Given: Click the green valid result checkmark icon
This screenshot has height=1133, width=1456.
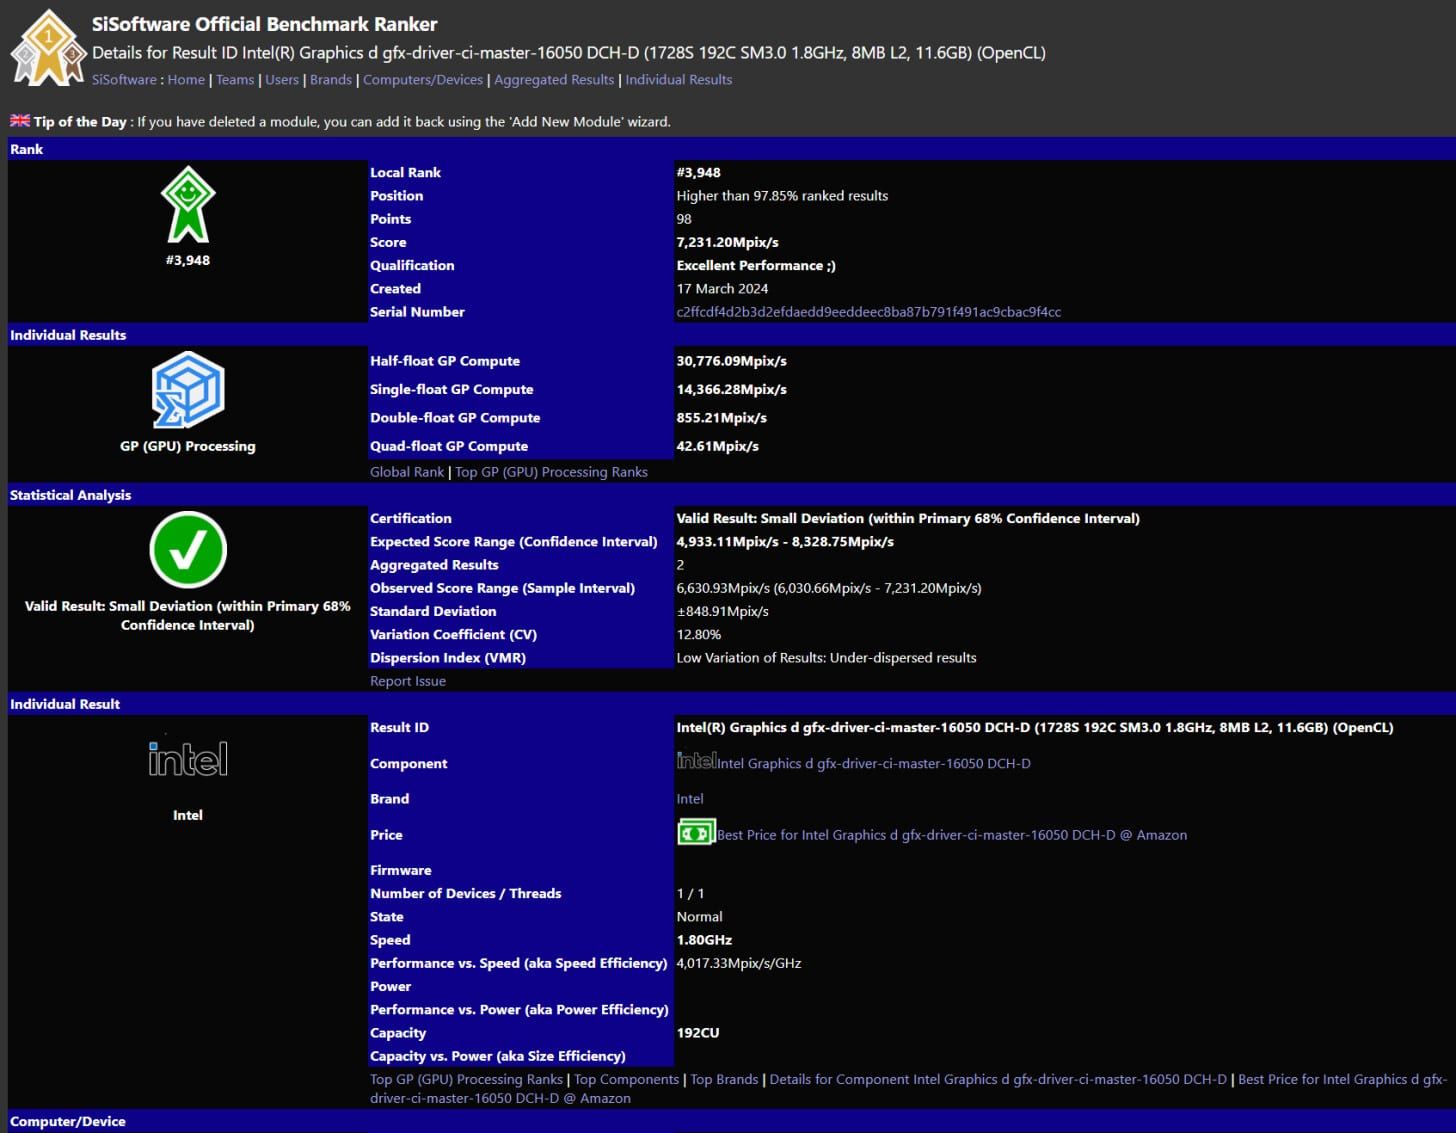Looking at the screenshot, I should click(x=187, y=549).
